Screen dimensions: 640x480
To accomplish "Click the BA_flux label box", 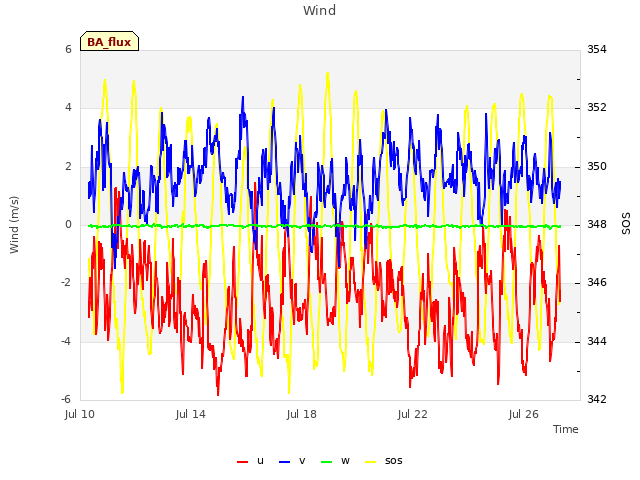I will click(x=109, y=41).
